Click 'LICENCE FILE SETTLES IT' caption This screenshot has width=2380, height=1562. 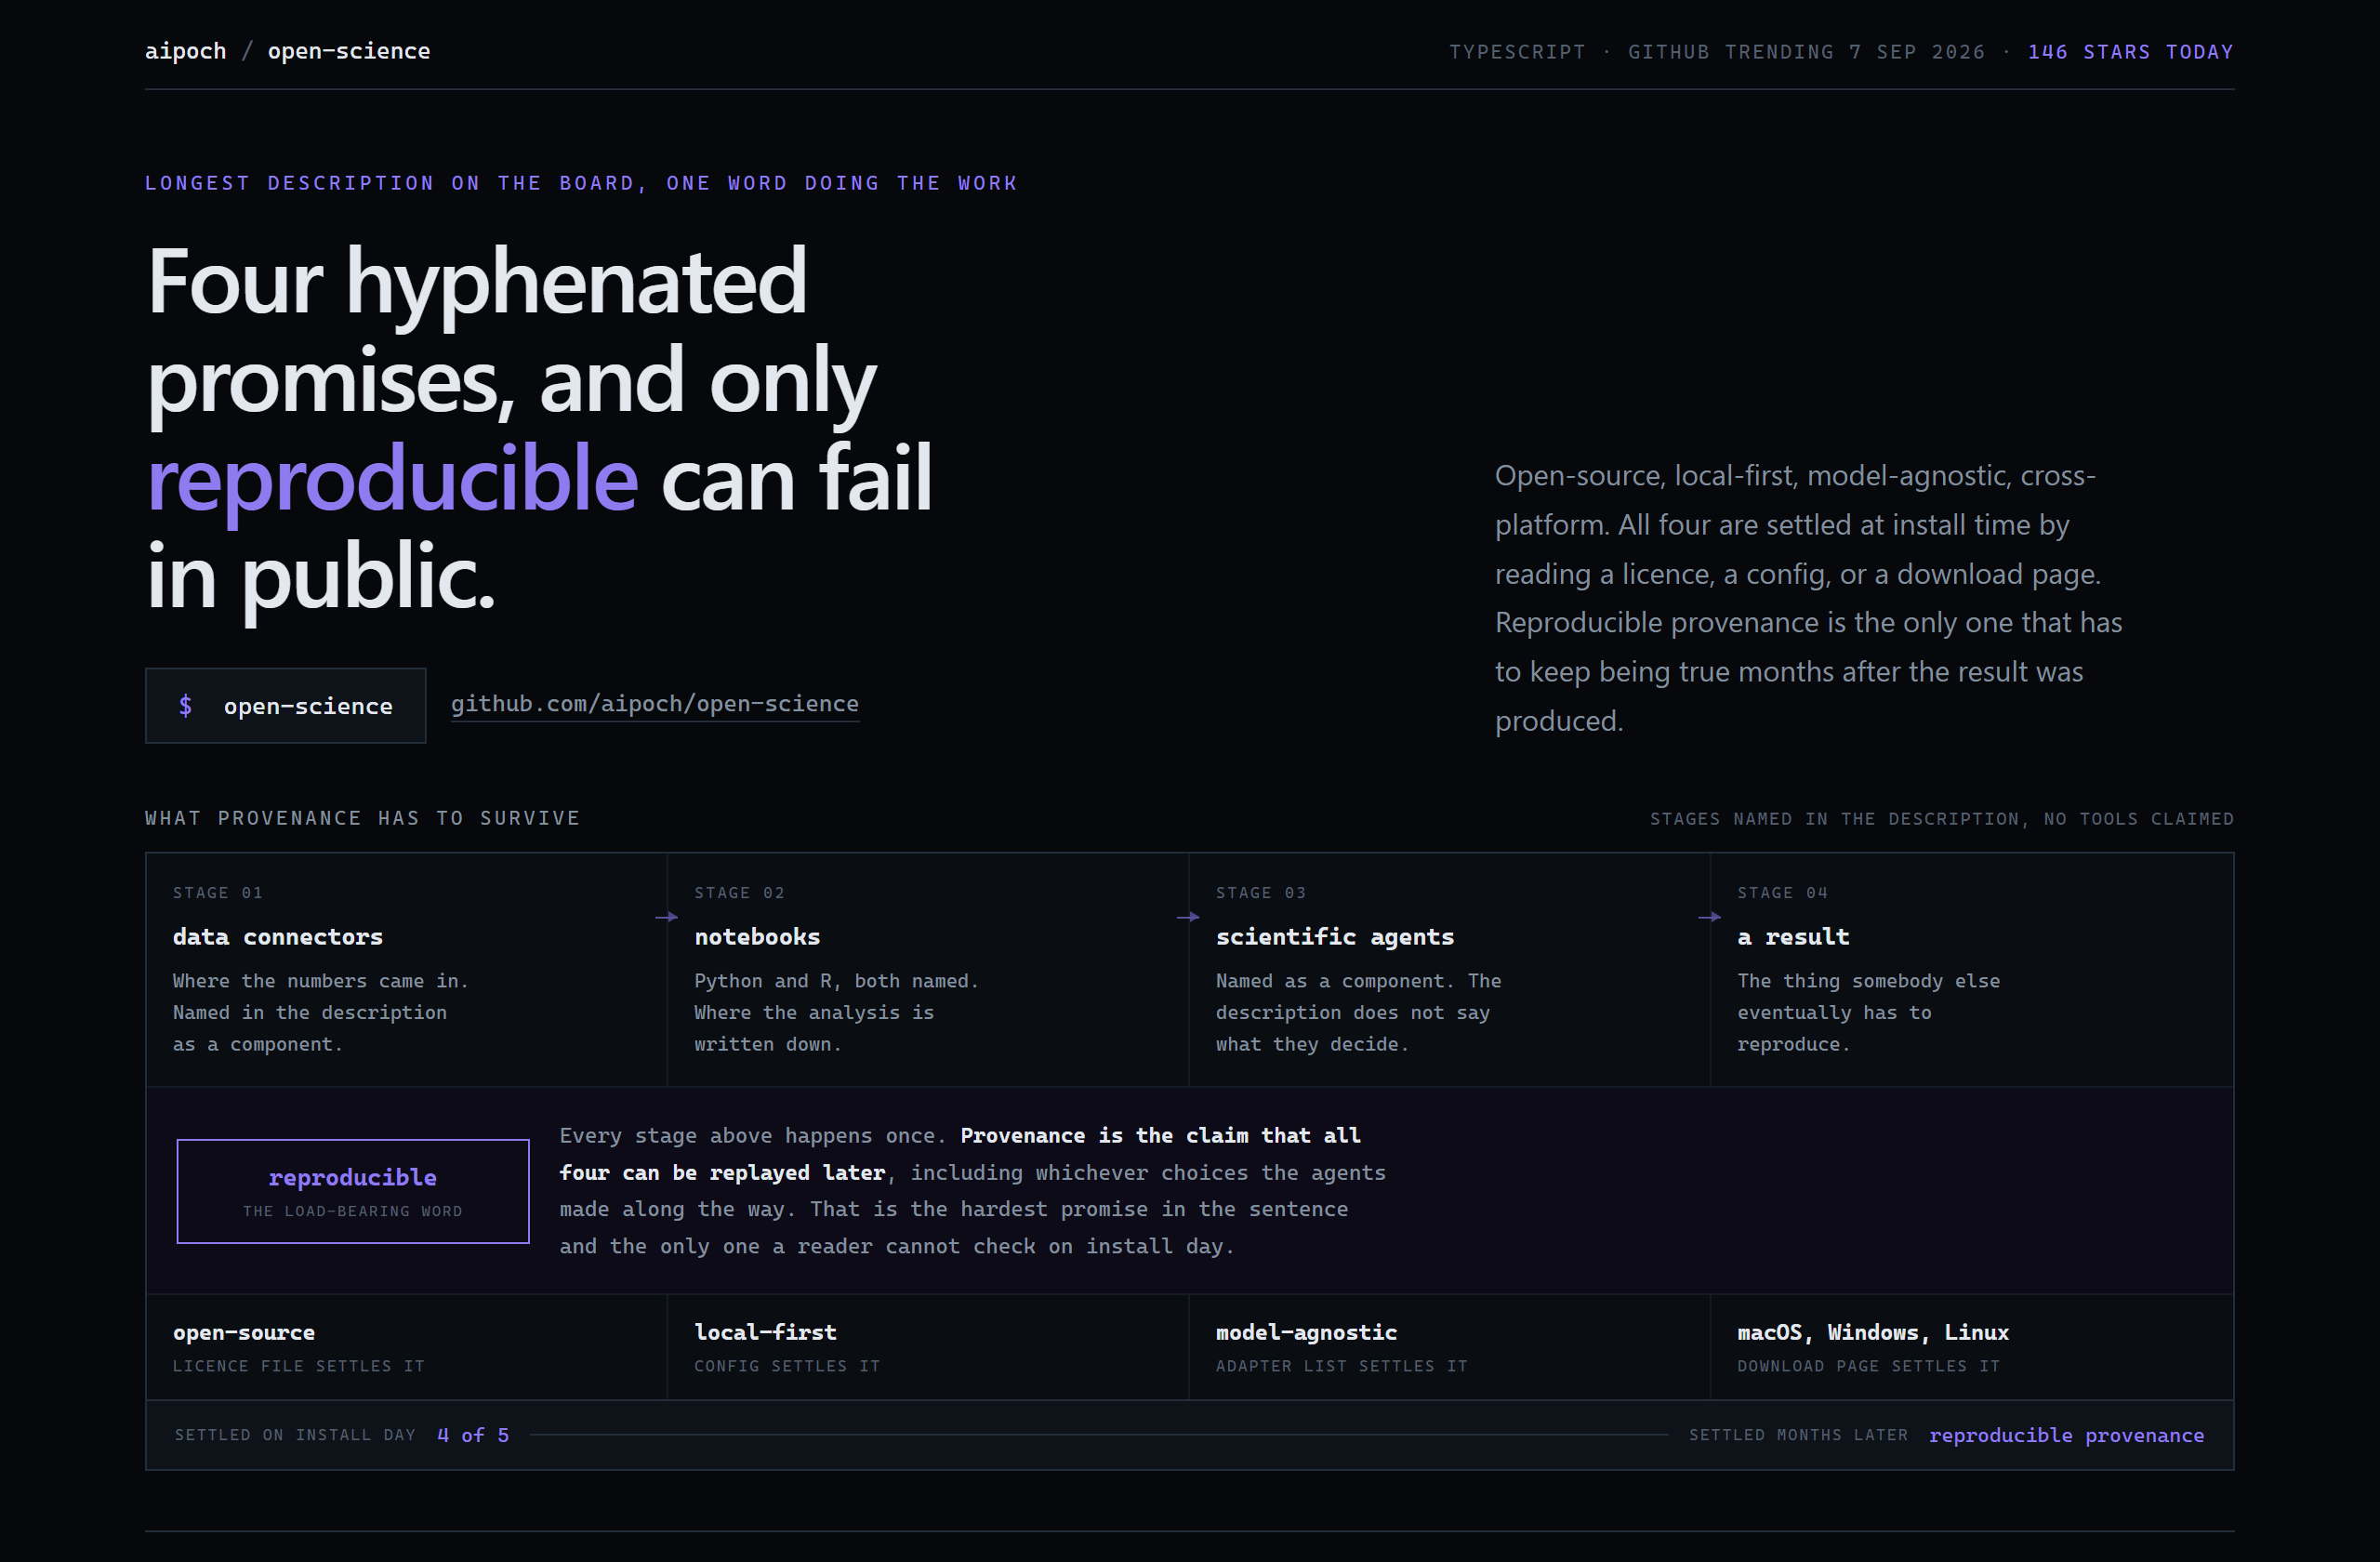[x=299, y=1366]
